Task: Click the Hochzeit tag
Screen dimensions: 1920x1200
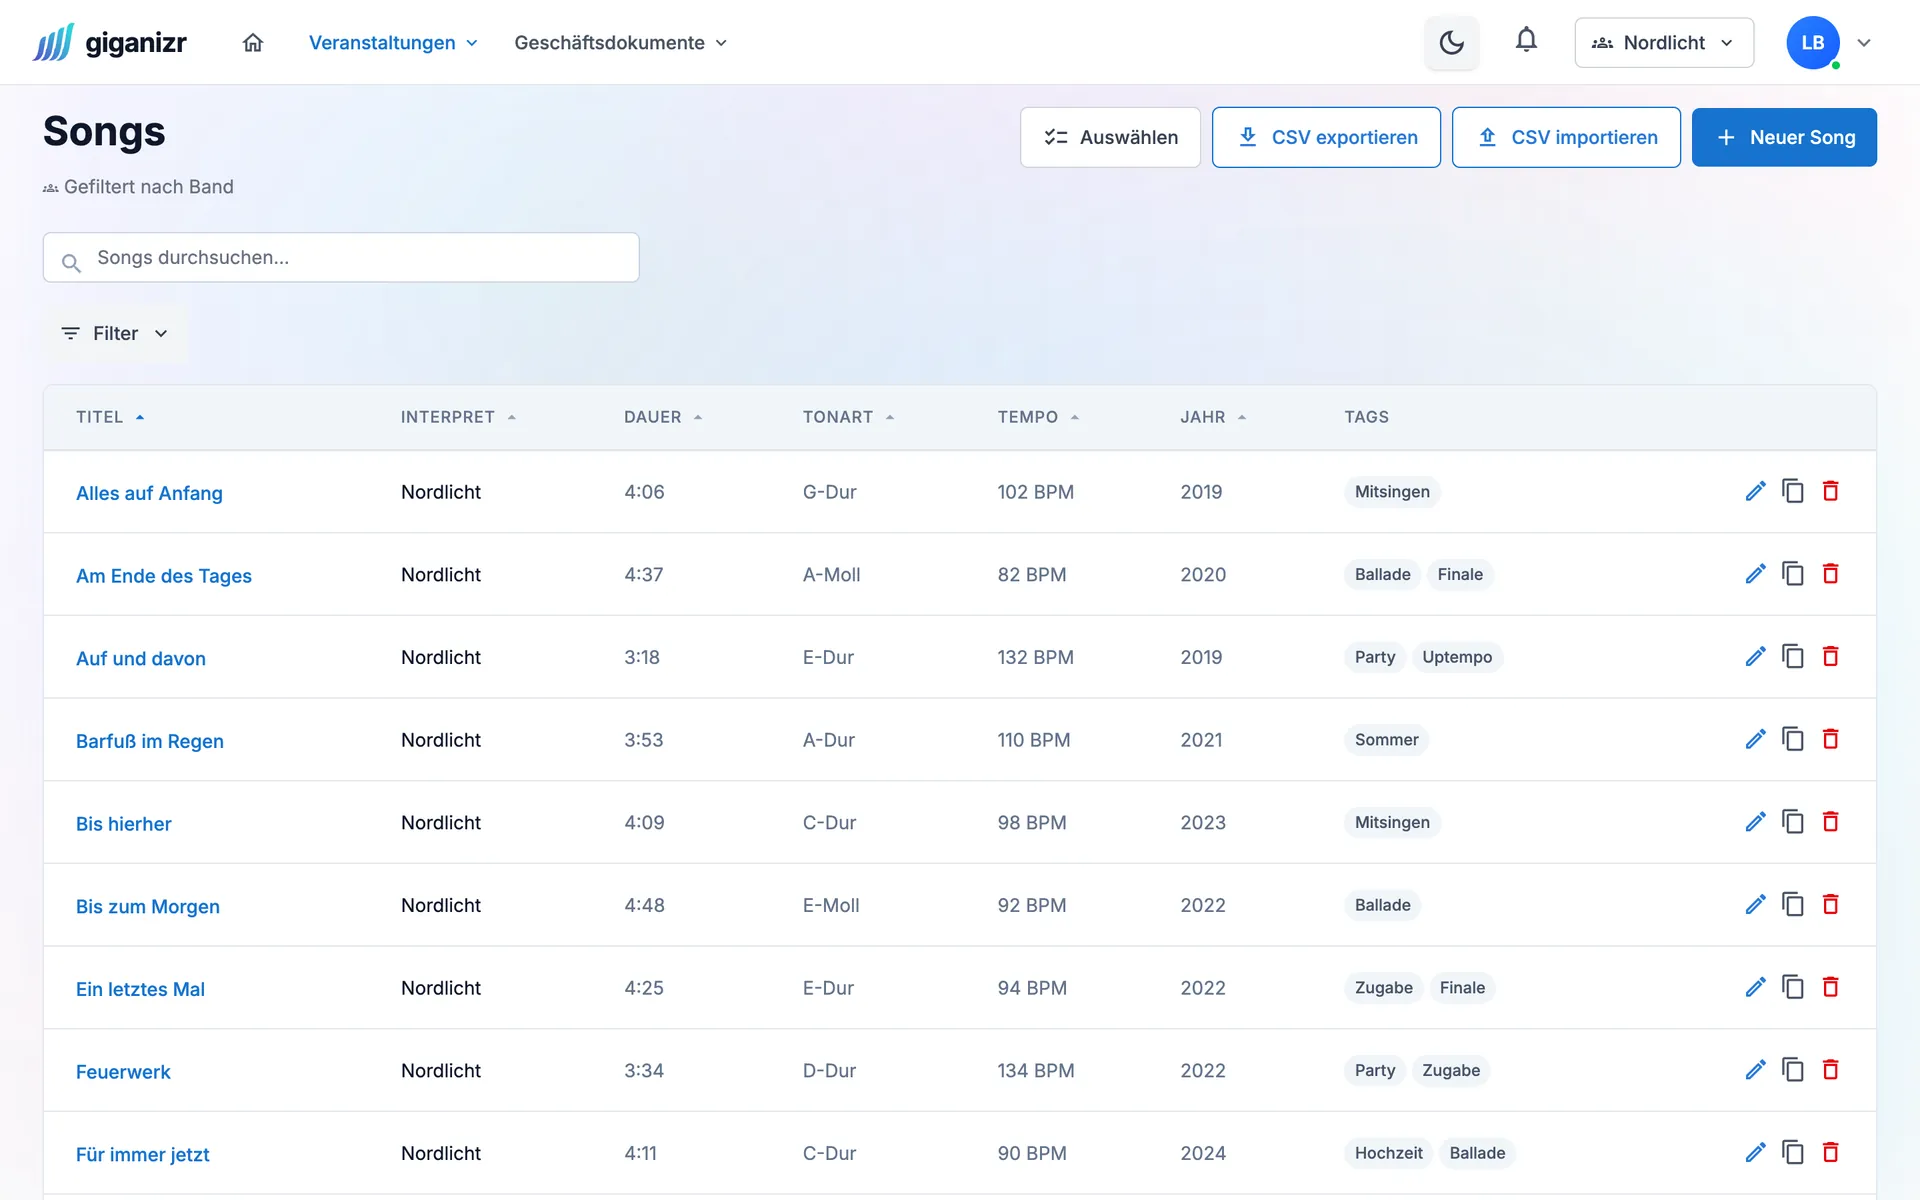Action: click(x=1388, y=1153)
